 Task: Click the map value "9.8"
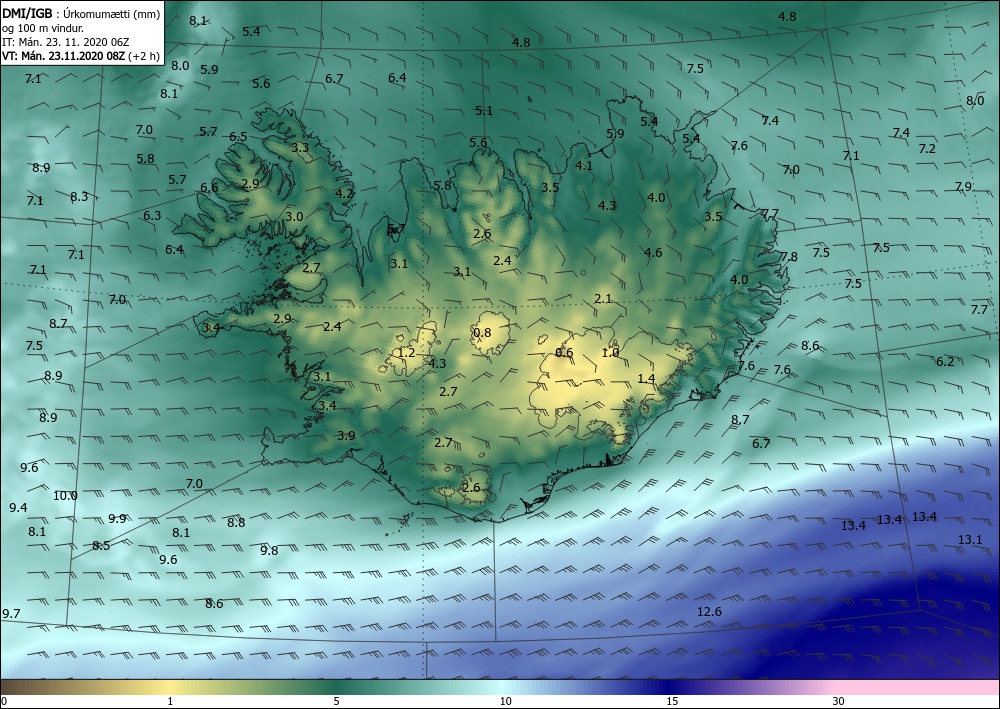[269, 550]
